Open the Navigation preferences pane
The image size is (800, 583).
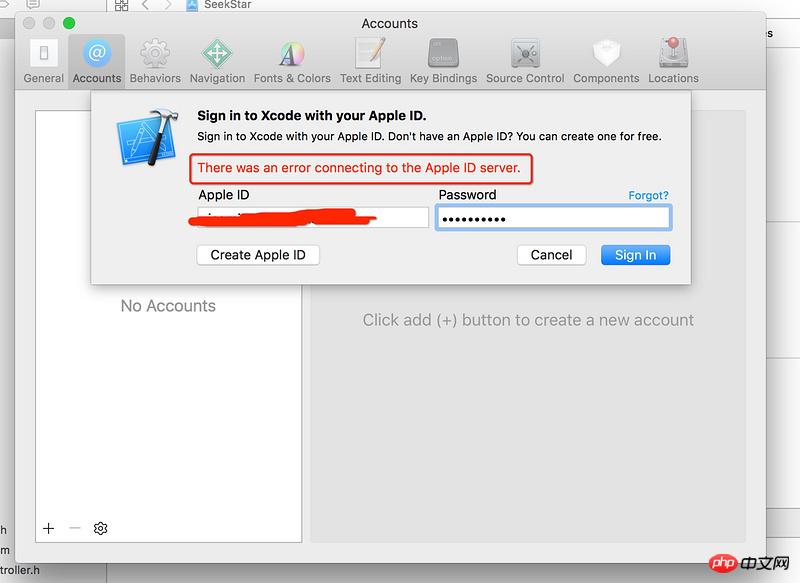point(217,61)
